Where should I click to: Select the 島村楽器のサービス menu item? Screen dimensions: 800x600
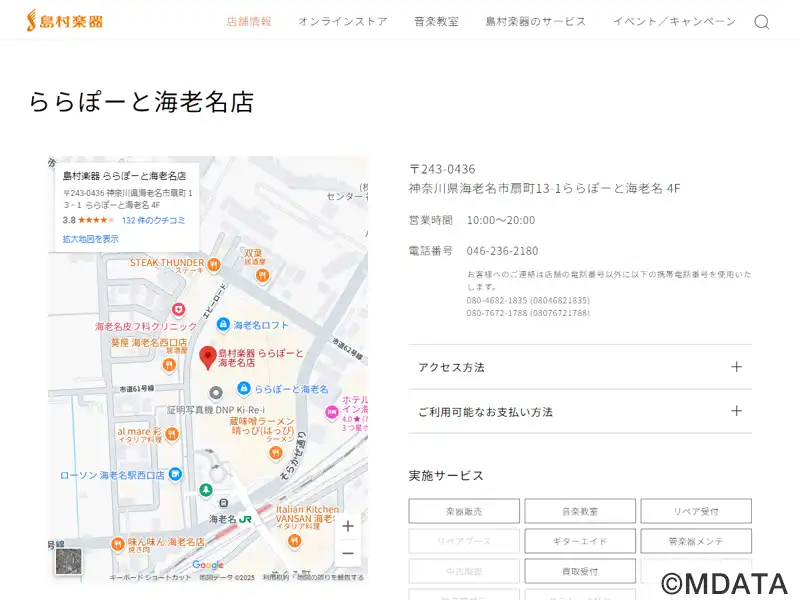coord(536,21)
